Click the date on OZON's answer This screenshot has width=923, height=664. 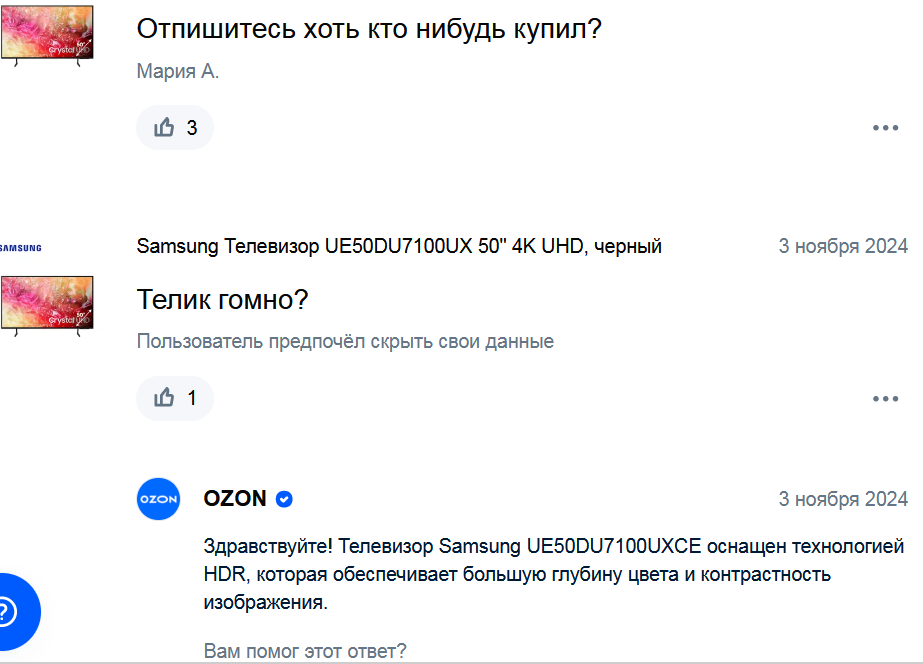(x=843, y=499)
